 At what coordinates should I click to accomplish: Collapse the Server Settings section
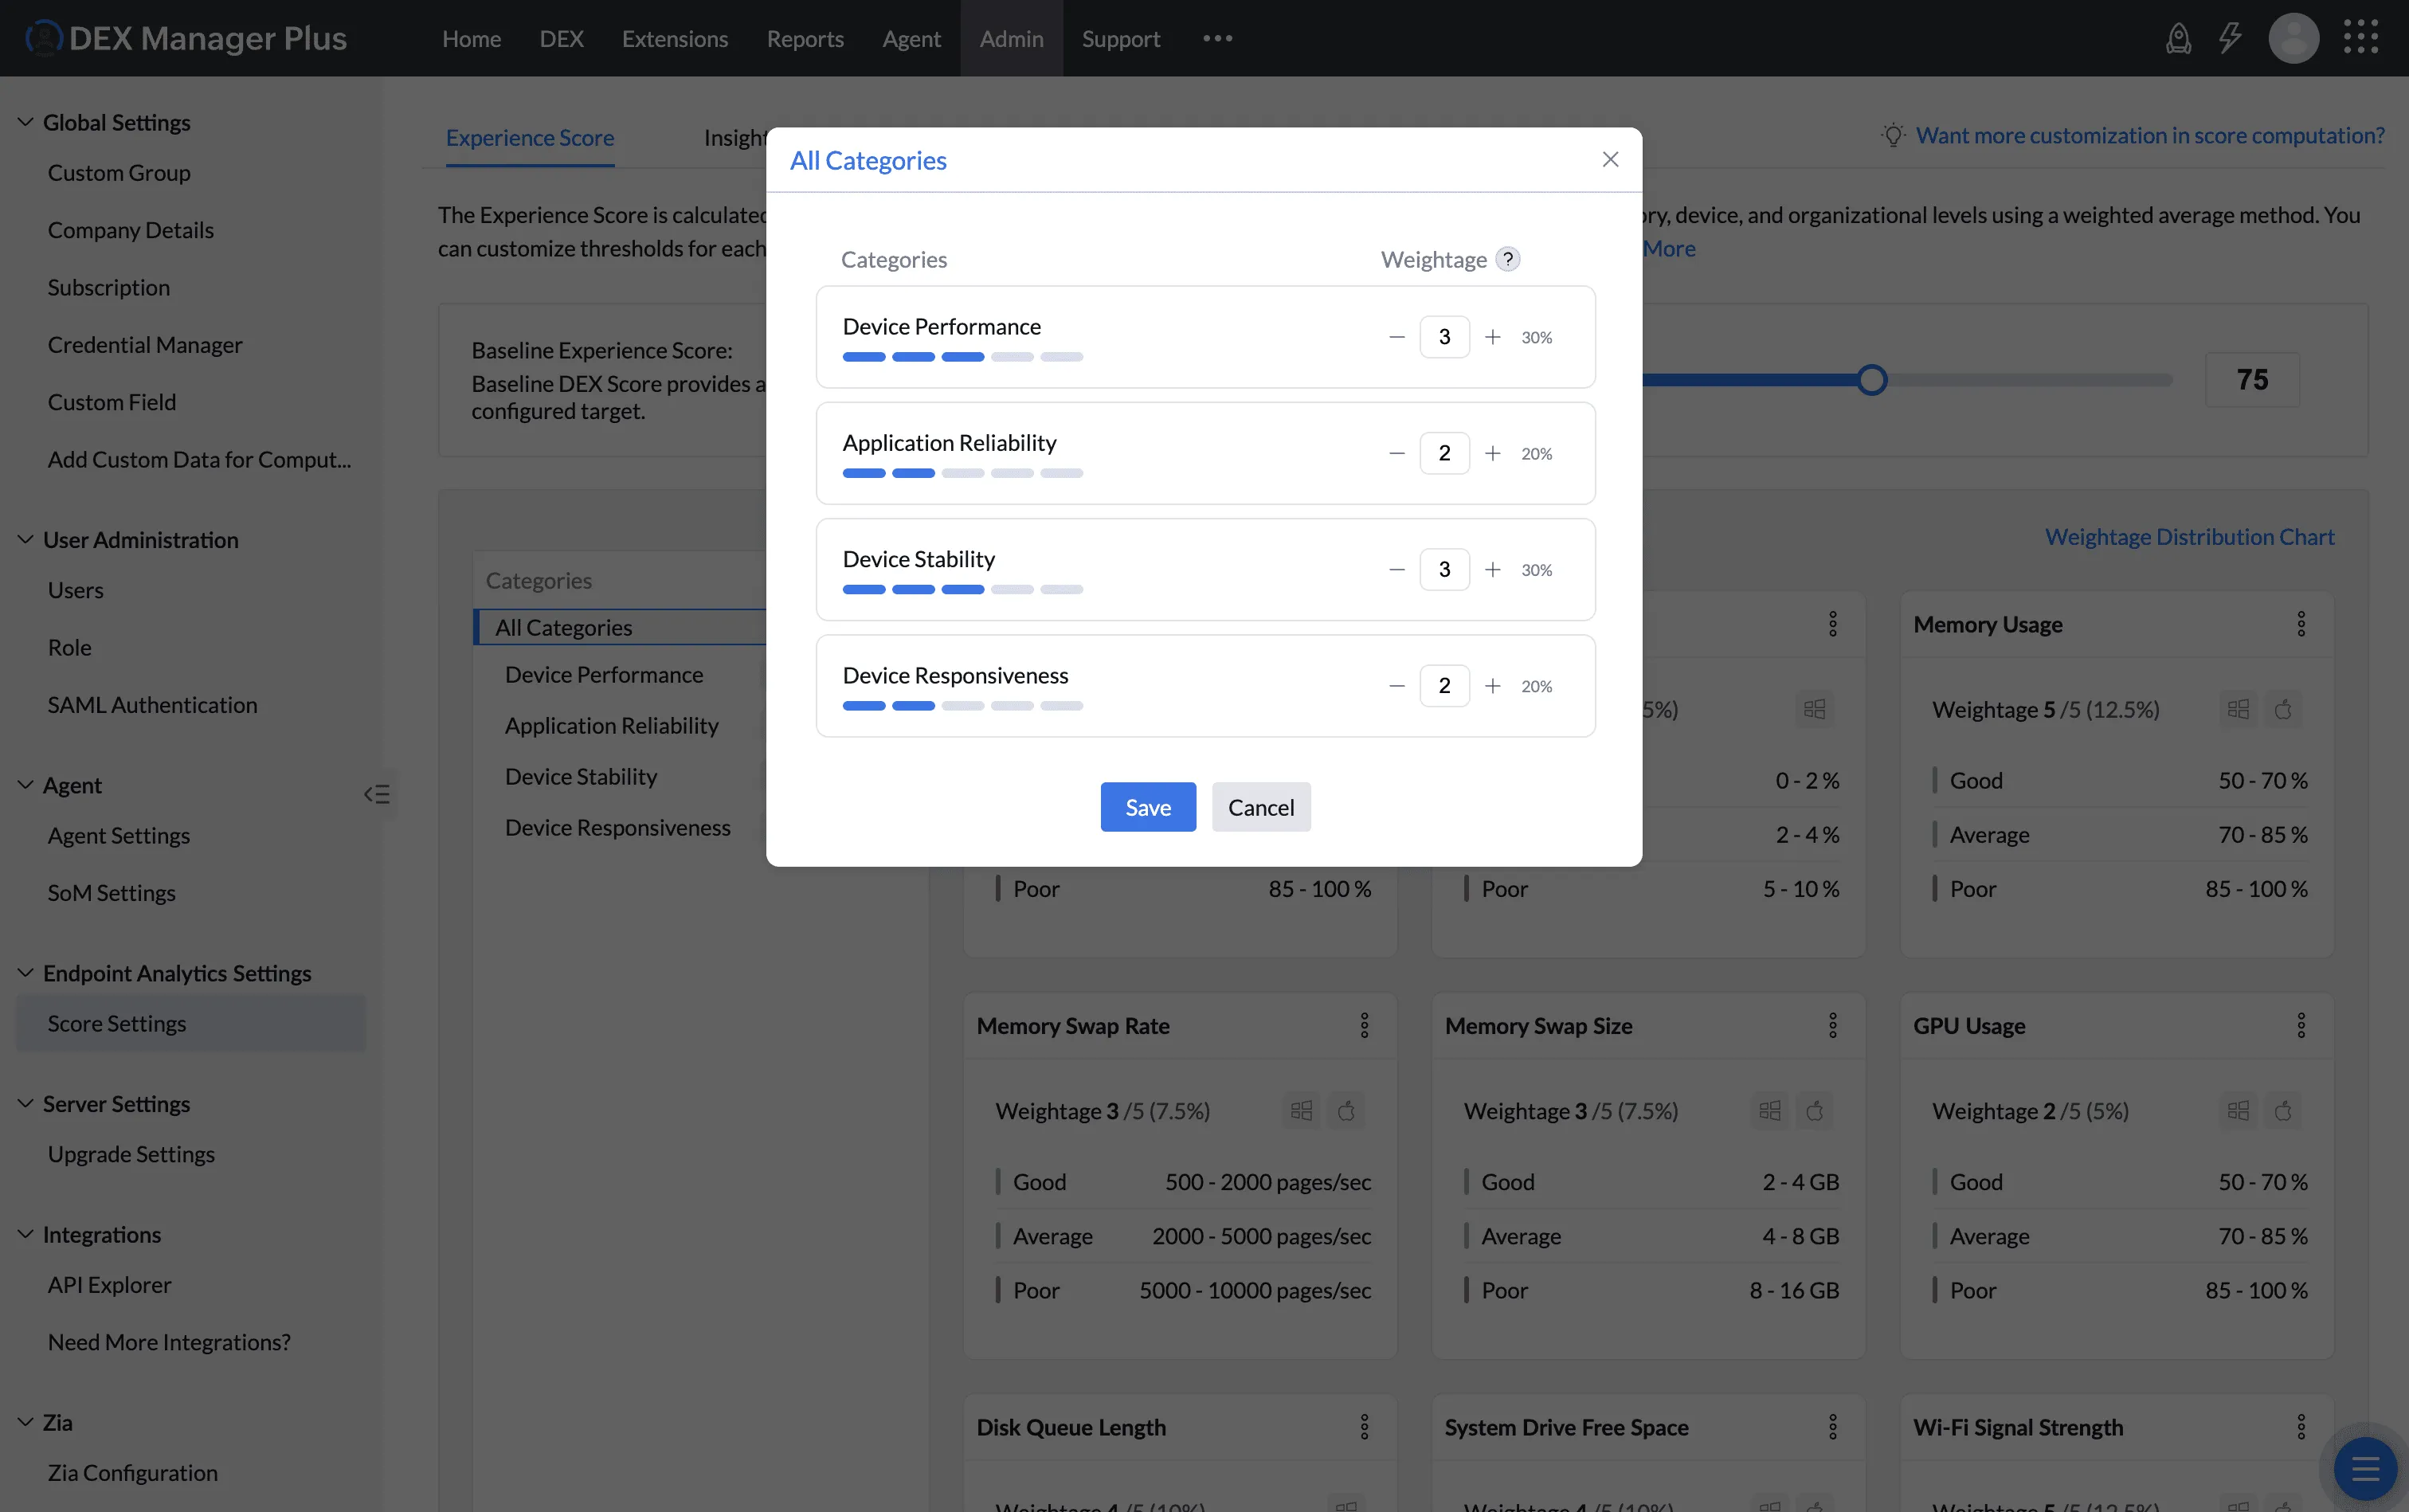click(x=26, y=1103)
